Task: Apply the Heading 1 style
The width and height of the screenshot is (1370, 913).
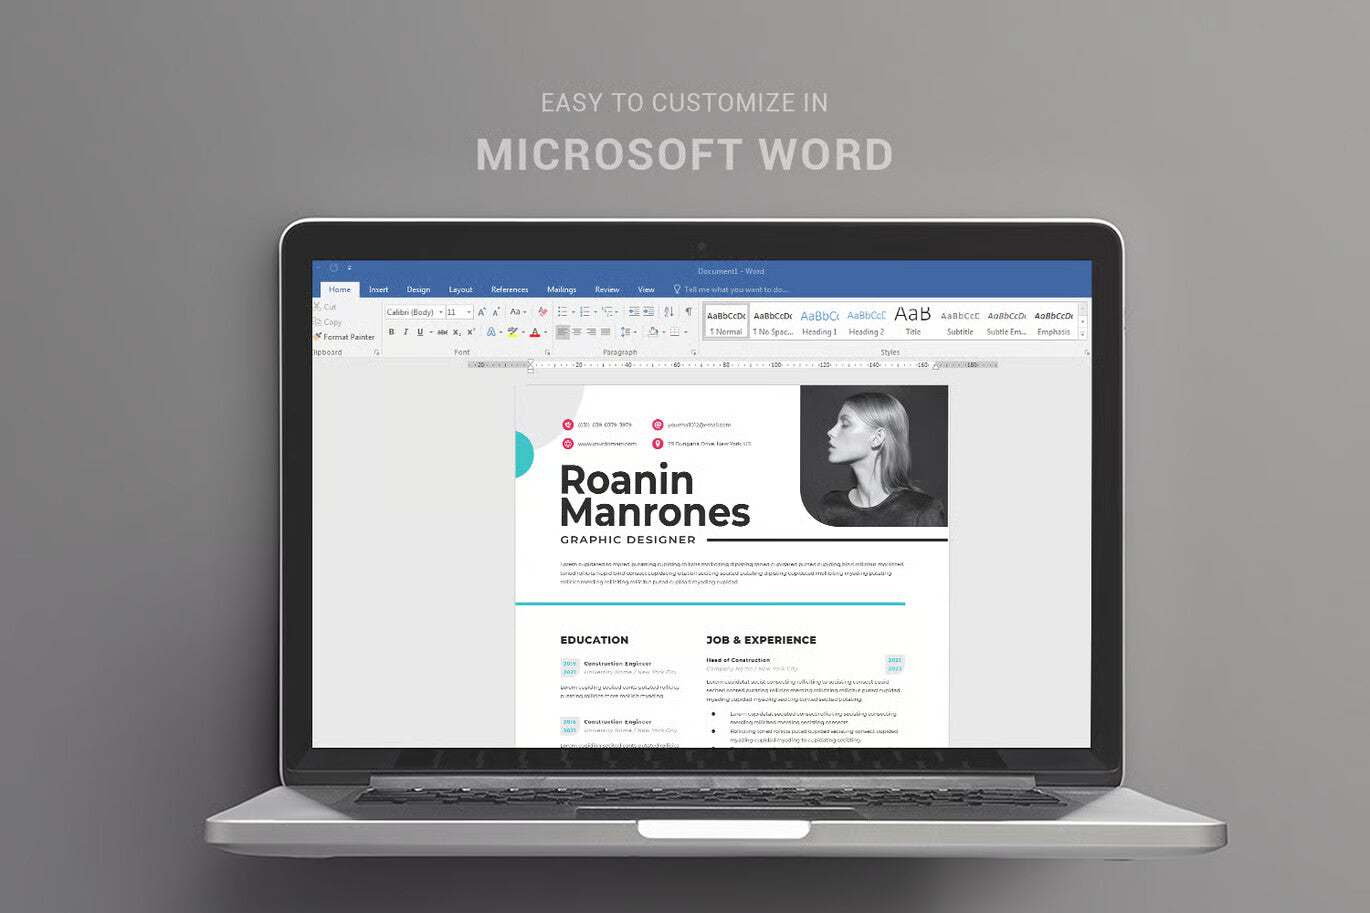Action: tap(819, 322)
